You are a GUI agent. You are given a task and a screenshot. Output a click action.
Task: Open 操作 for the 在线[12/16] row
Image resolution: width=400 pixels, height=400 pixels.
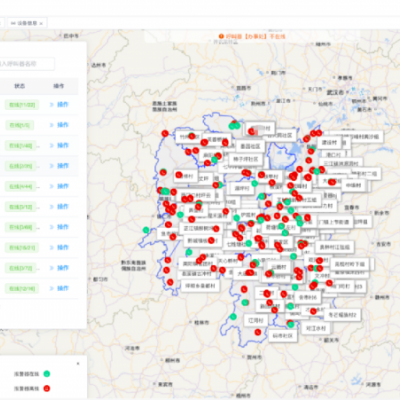pos(59,288)
